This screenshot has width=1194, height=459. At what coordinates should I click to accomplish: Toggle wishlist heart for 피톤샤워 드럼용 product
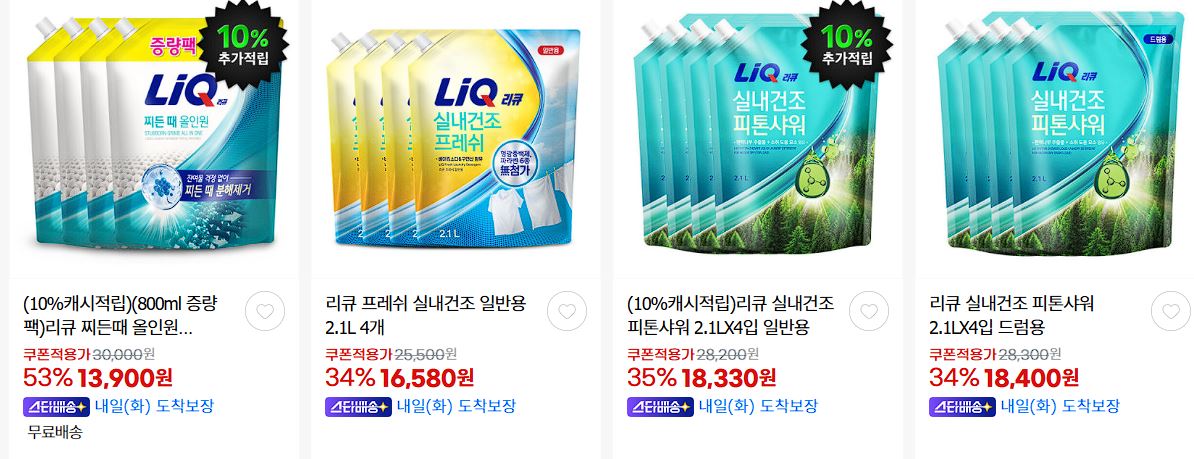click(x=1171, y=311)
